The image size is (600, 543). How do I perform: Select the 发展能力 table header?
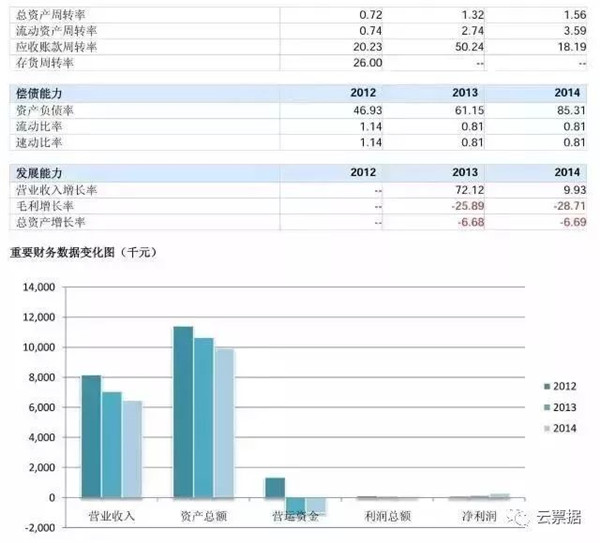coord(39,173)
